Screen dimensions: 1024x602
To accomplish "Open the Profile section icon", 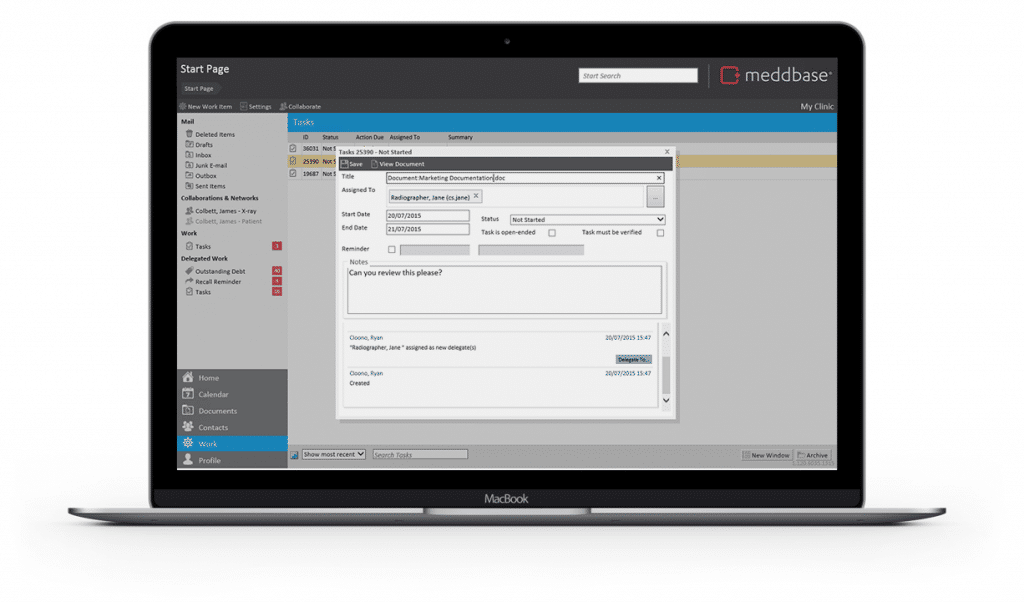I will 188,460.
